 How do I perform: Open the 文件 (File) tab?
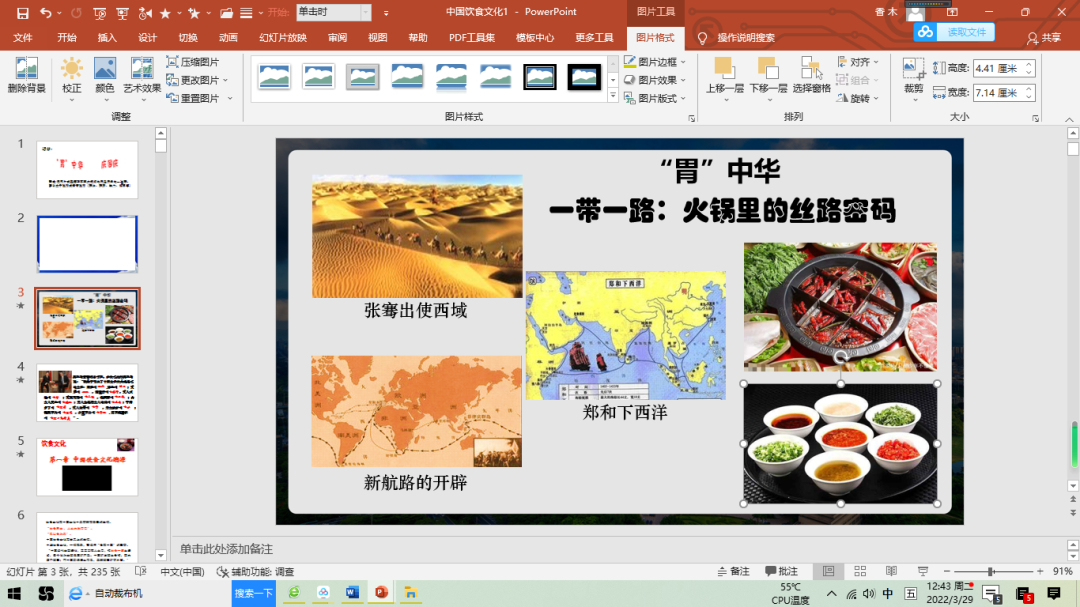(x=23, y=38)
